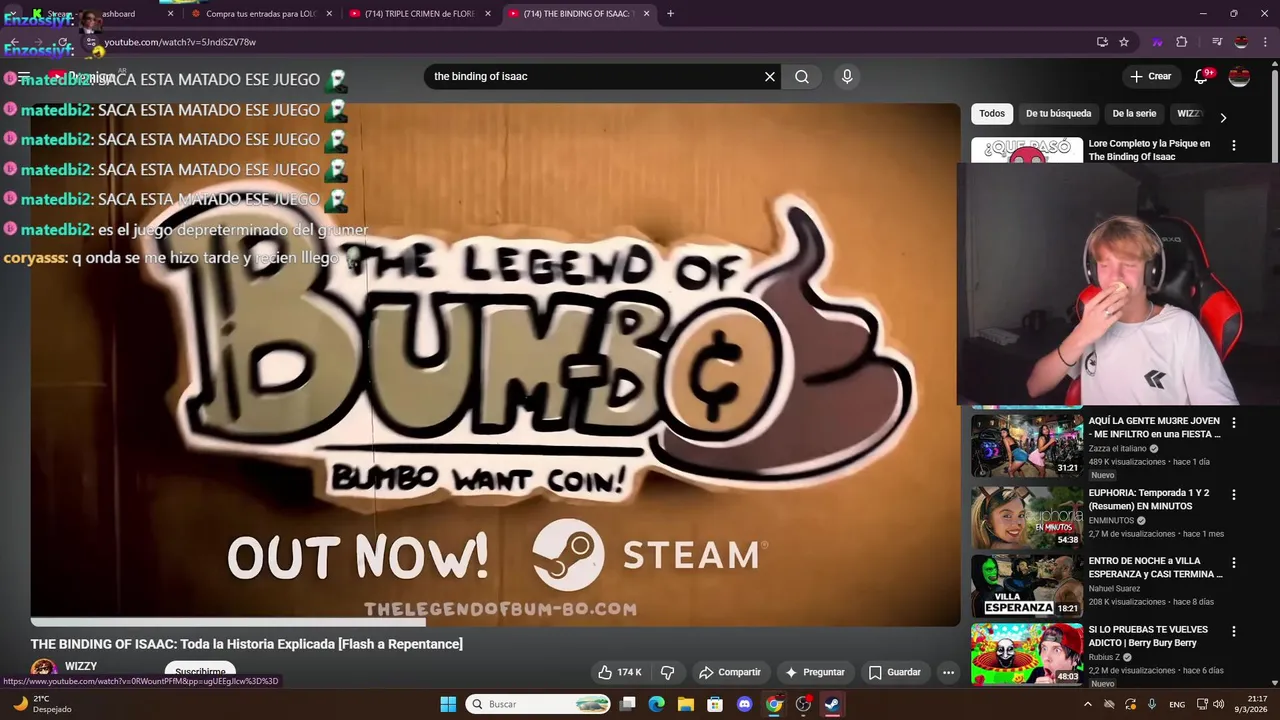
Task: Open EUPHORIA: Temporada 1 Y 2 title
Action: 1148,499
